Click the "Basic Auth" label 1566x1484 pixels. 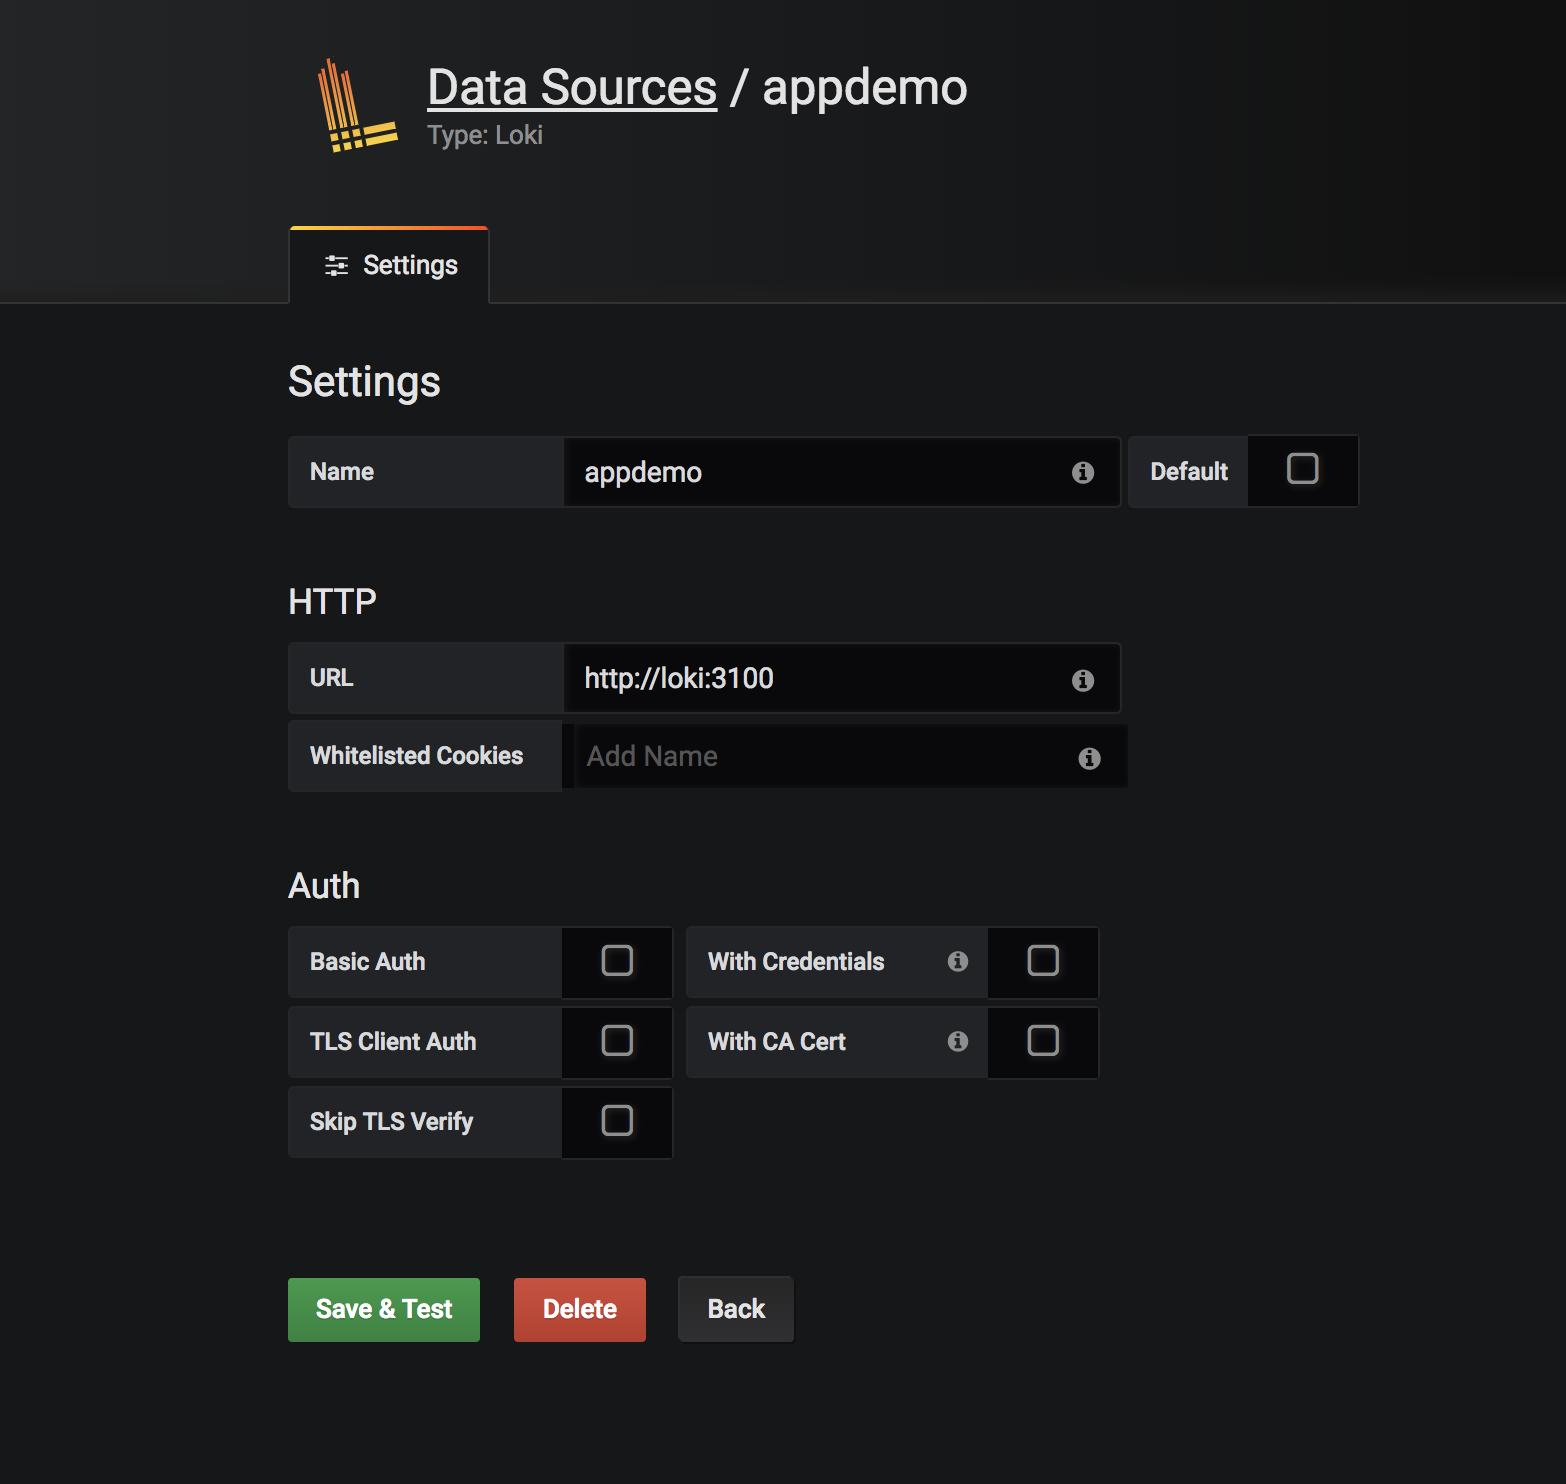pos(367,962)
